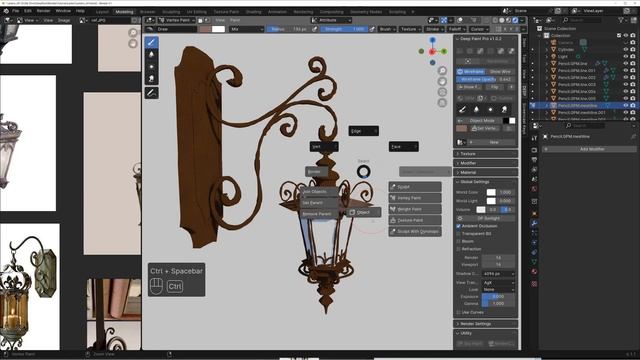Expand the Render Settings panel
Screen dimensions: 640x360
486,324
